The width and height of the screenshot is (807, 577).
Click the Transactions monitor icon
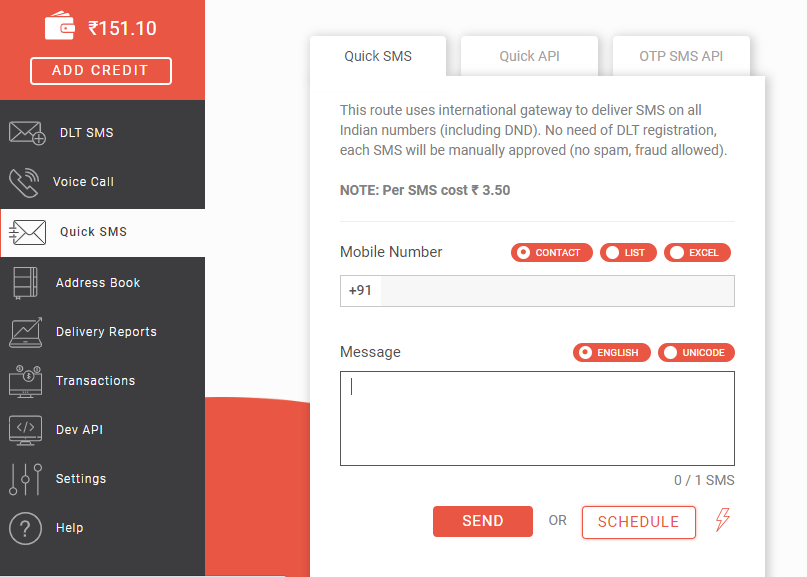click(25, 381)
